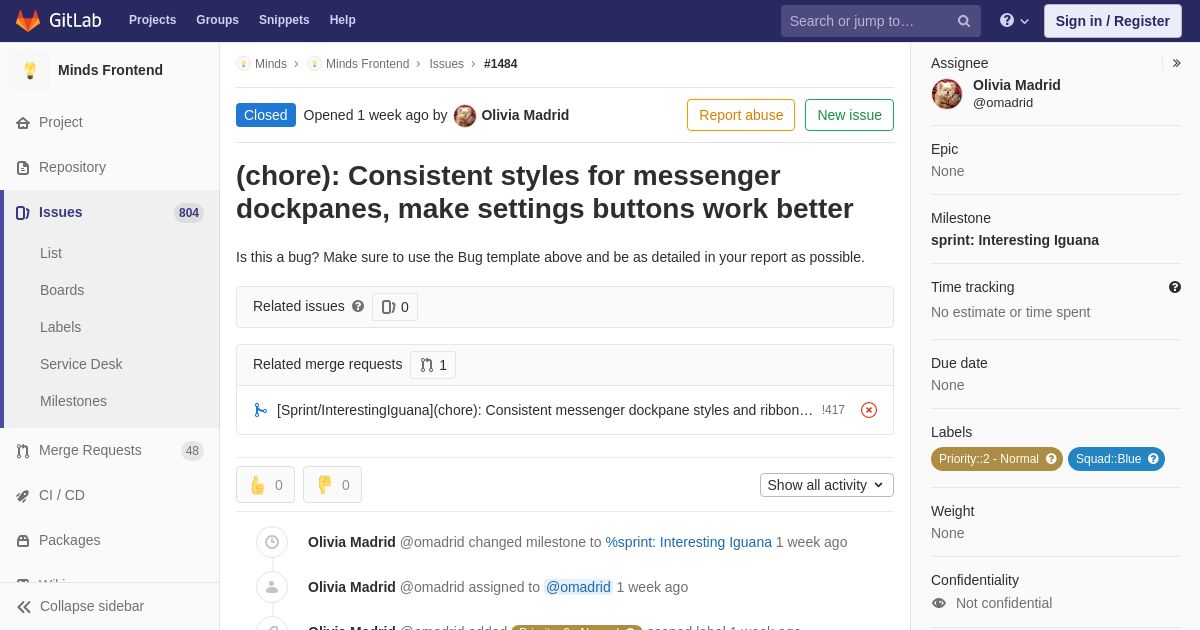Click the Minds Frontend breadcrumb icon
This screenshot has height=630, width=1200.
[314, 64]
